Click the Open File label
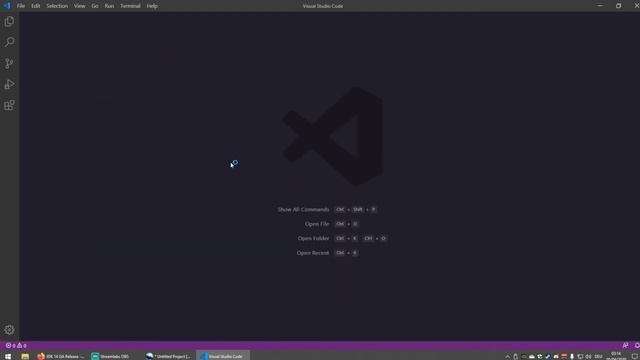Viewport: 640px width, 360px height. 317,224
